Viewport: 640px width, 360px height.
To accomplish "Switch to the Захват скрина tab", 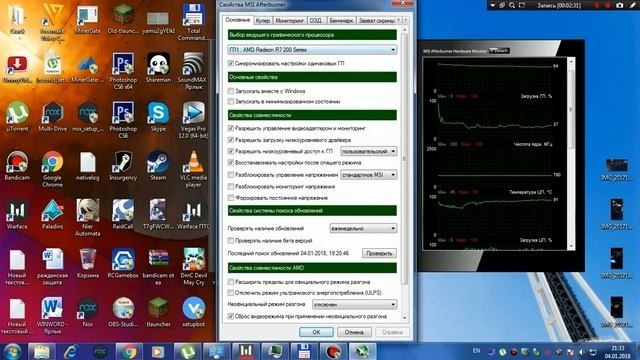I will pyautogui.click(x=376, y=20).
